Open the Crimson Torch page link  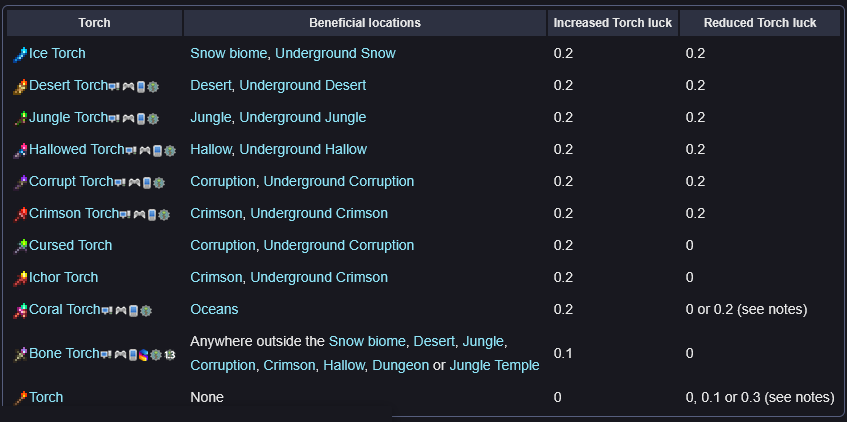click(73, 213)
